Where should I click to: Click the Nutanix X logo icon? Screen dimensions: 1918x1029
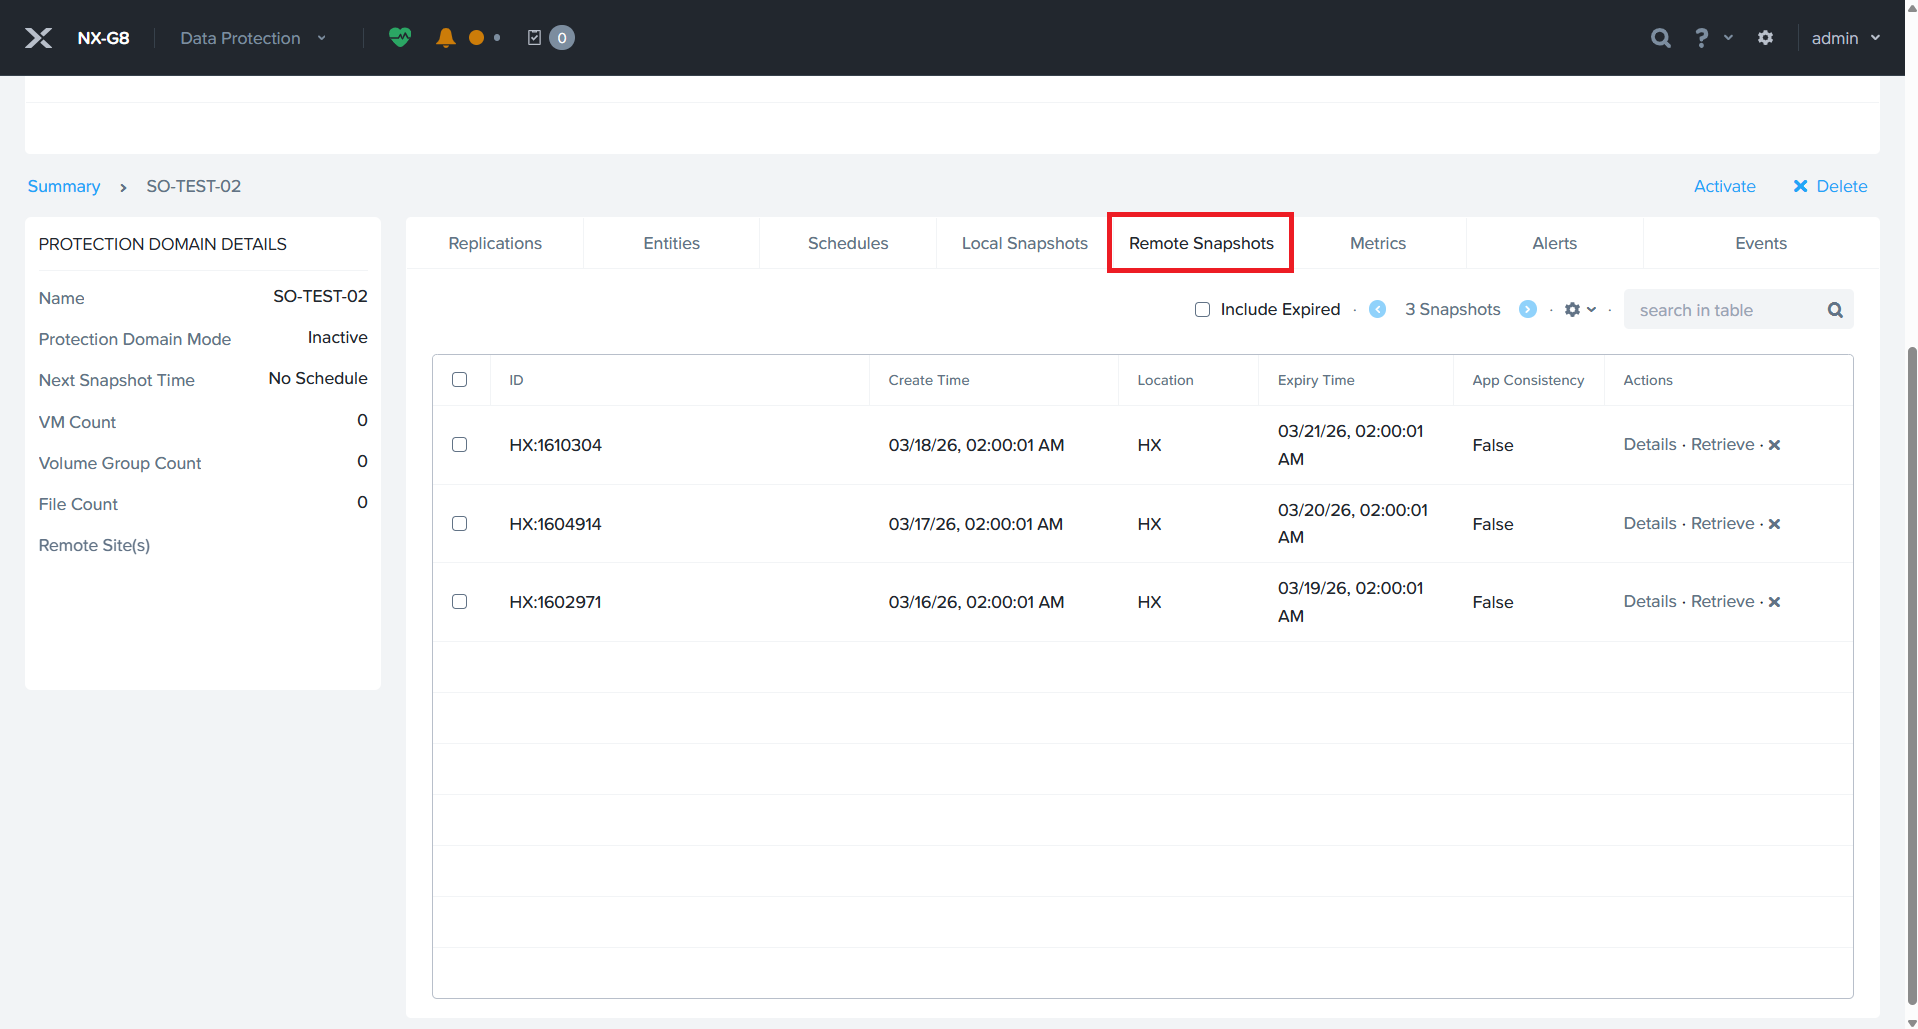click(x=38, y=38)
